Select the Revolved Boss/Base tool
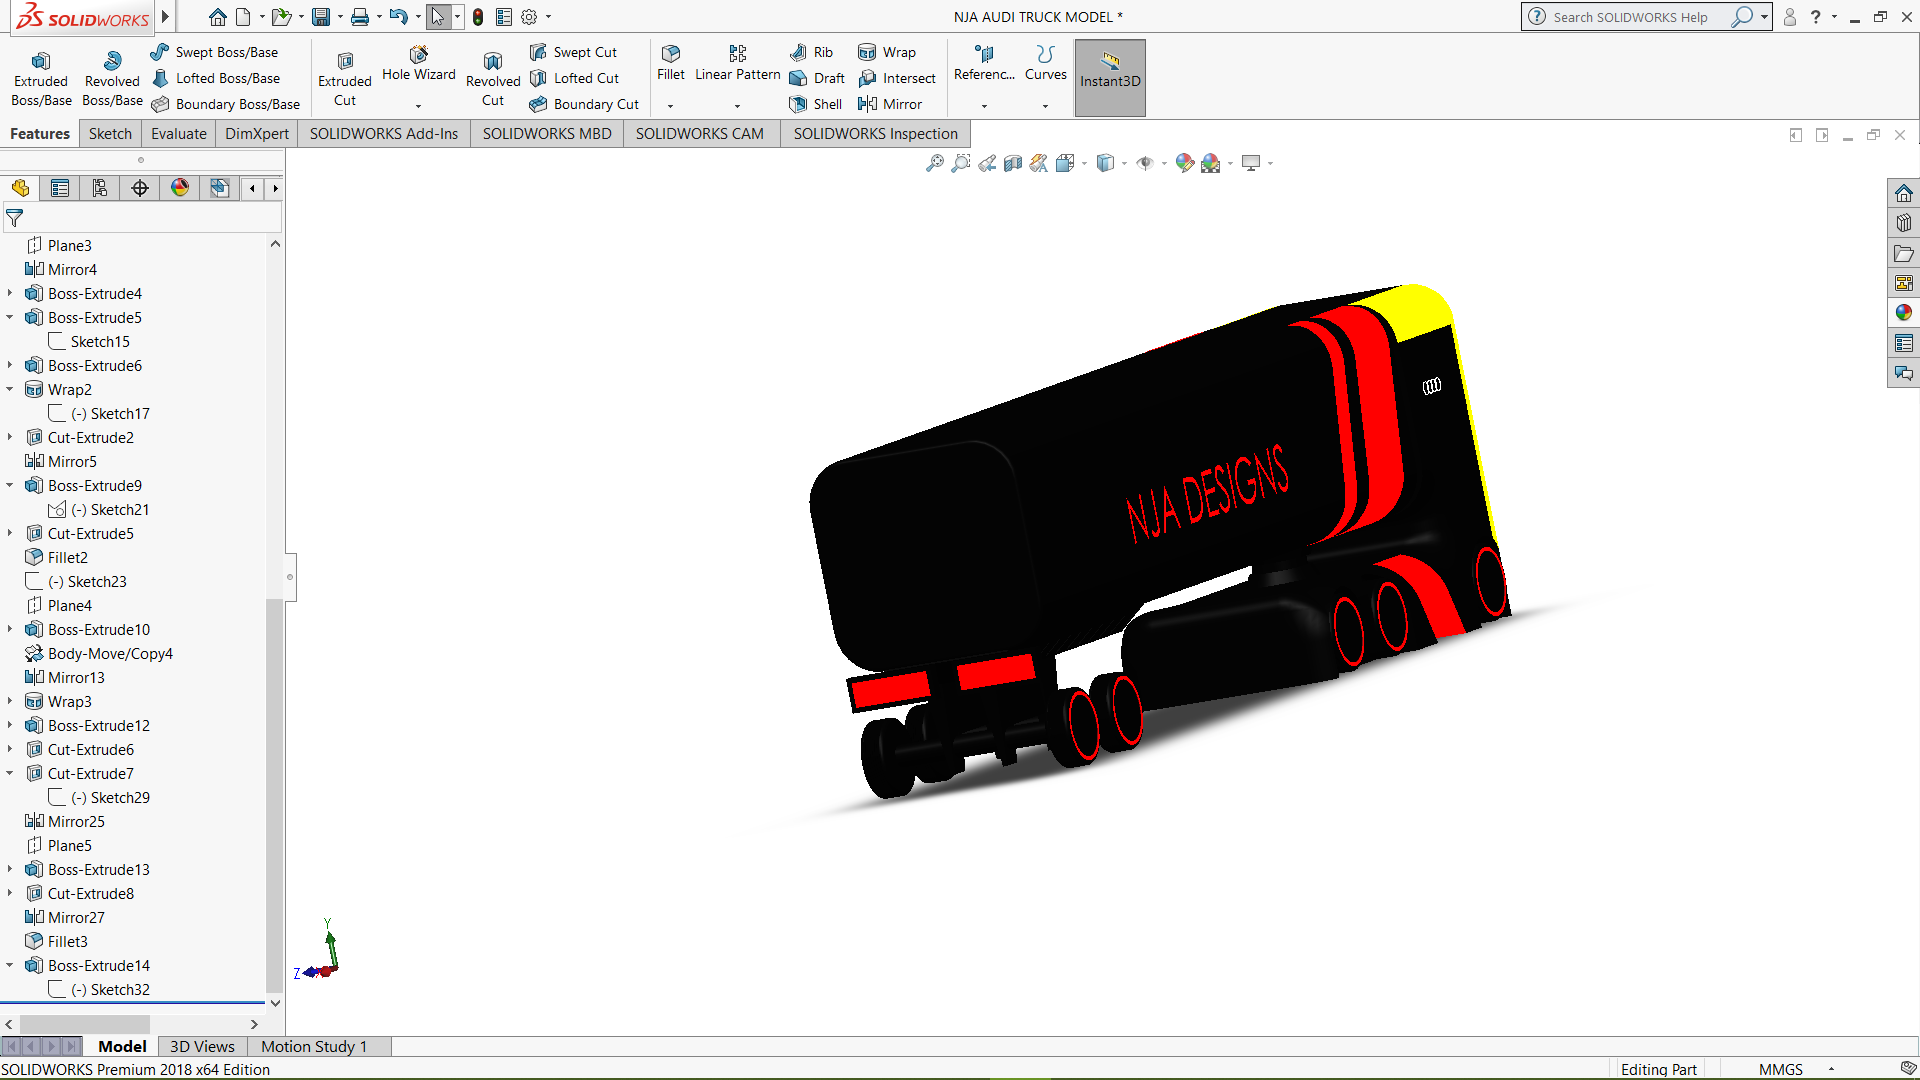 tap(112, 78)
